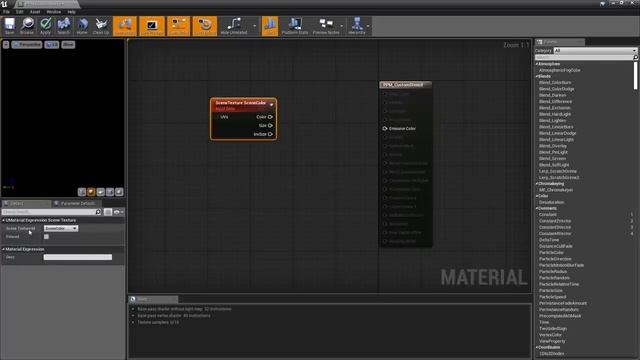This screenshot has width=640, height=360.
Task: Collapse UMaterial Expression Scene Texture section
Action: (4, 220)
